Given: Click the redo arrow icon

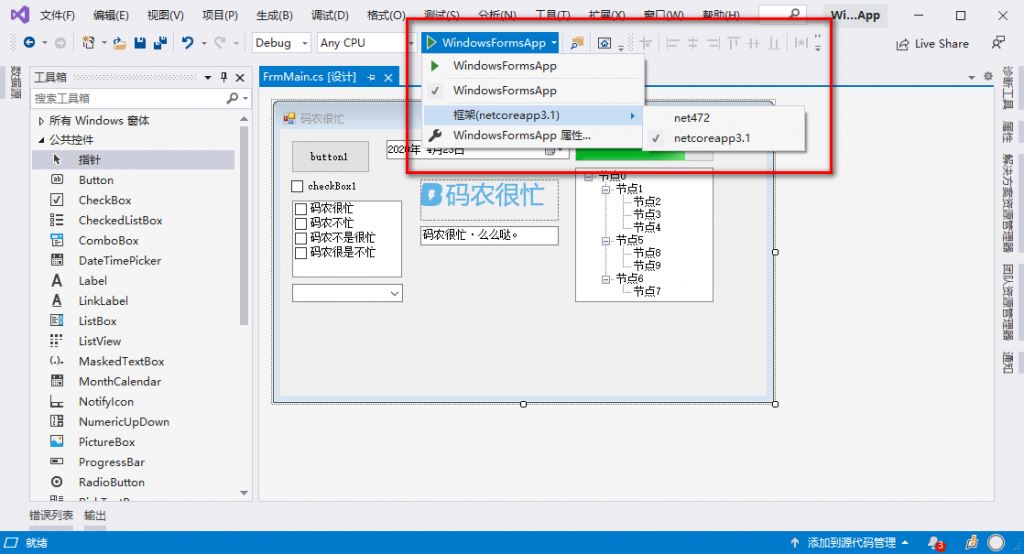Looking at the screenshot, I should point(220,42).
